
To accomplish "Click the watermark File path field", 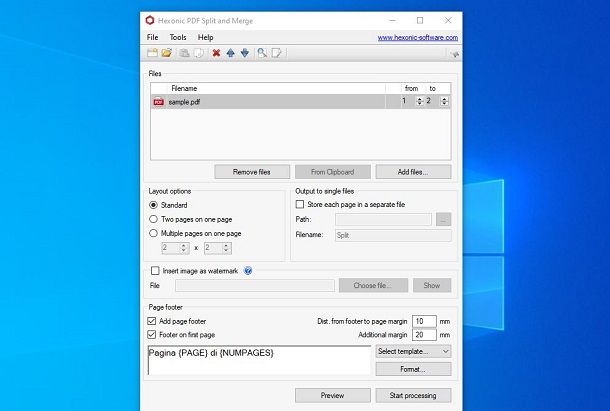I will (255, 285).
